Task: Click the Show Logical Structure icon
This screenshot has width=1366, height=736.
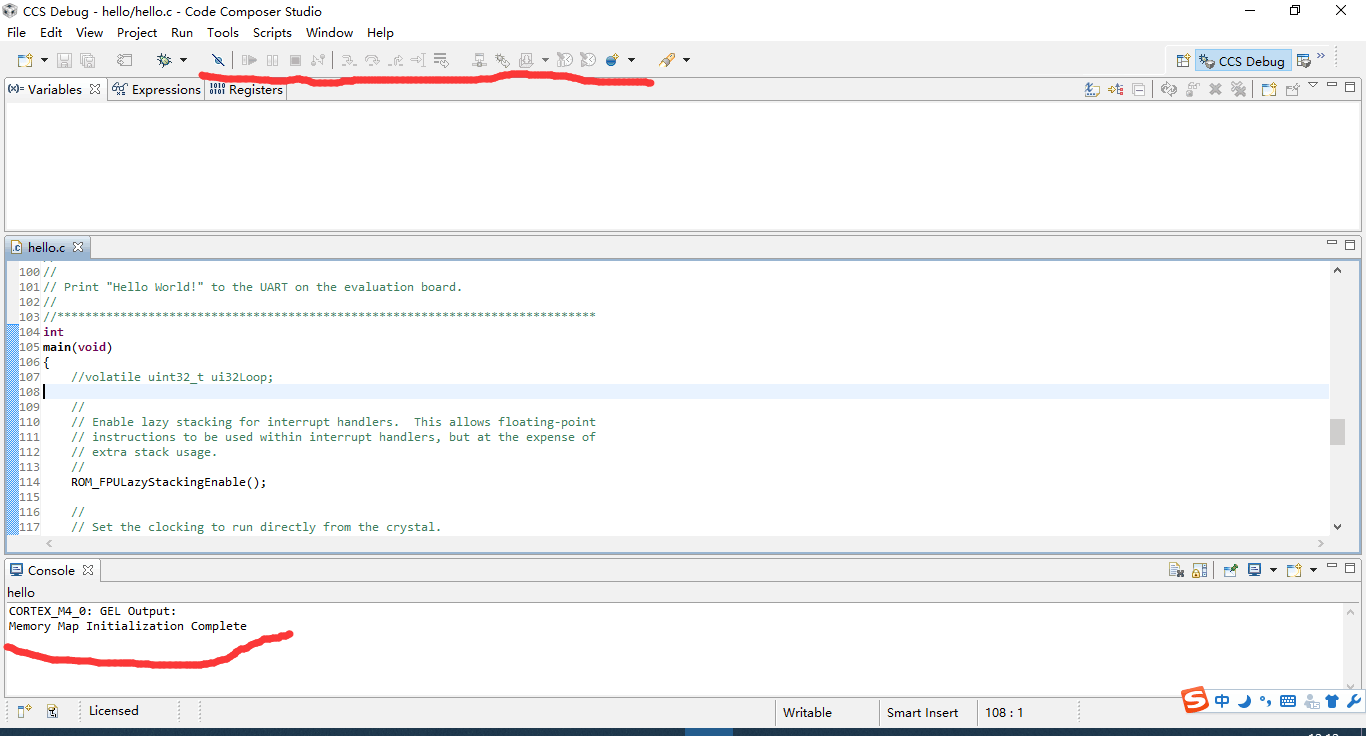Action: (1116, 90)
